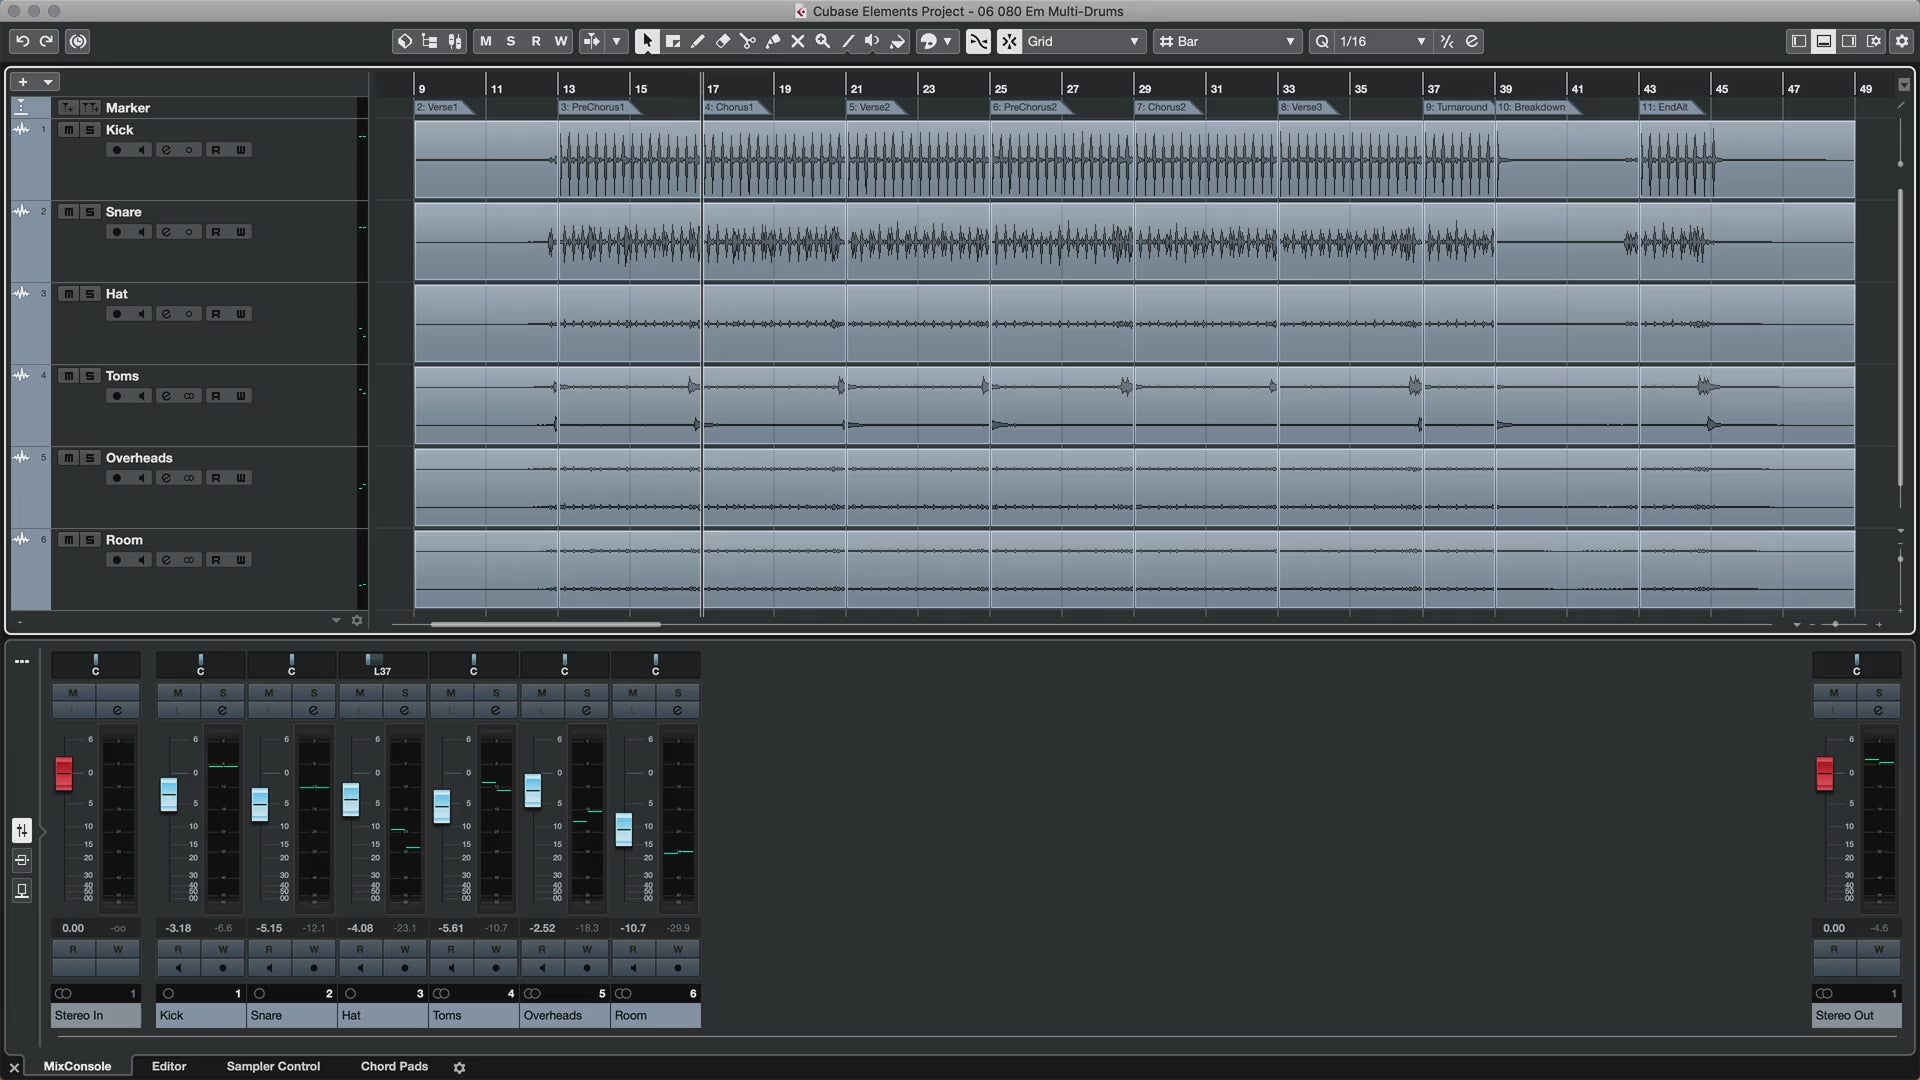Expand track list bottom dropdown arrow

[336, 621]
